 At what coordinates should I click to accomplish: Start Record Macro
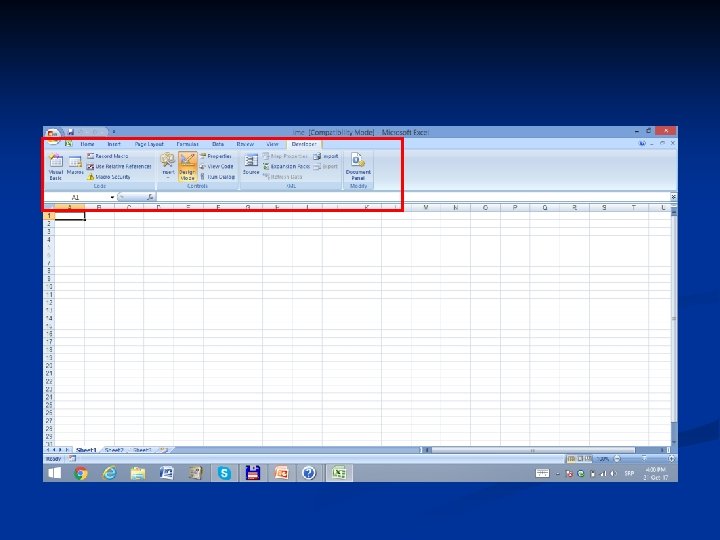click(x=108, y=156)
